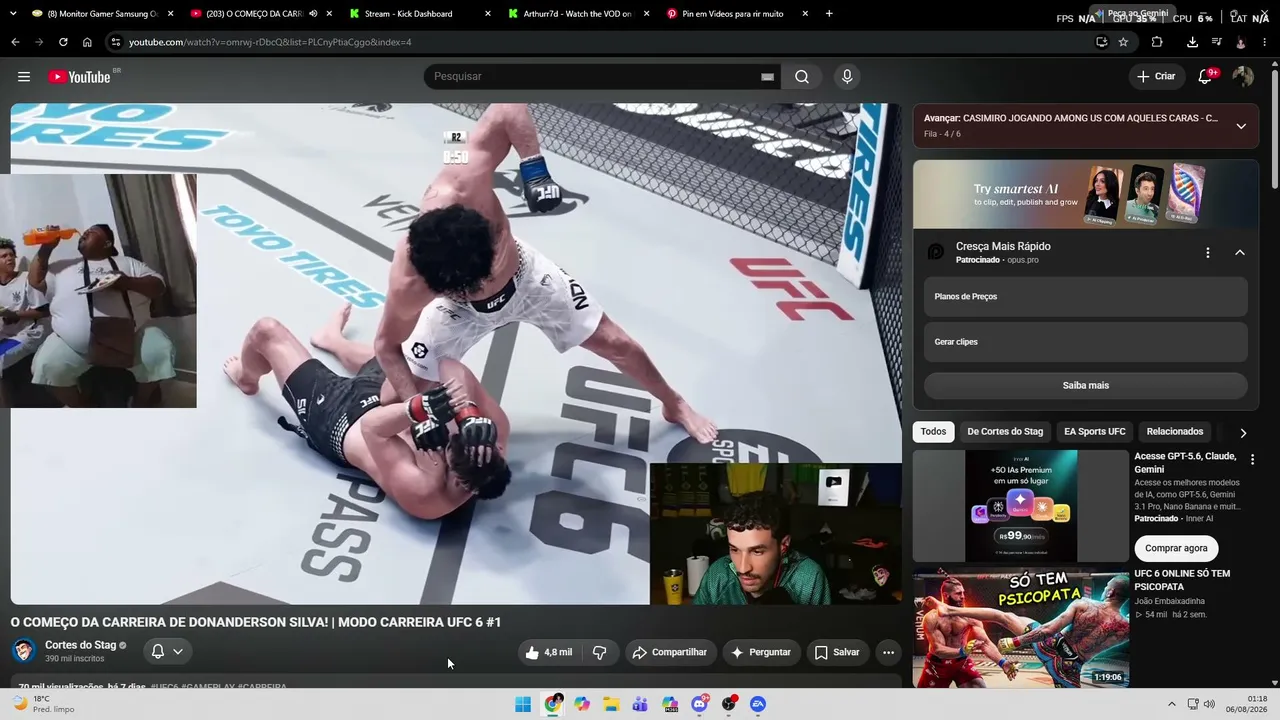Mute the playing YouTube tab audio
The height and width of the screenshot is (720, 1280).
[313, 14]
